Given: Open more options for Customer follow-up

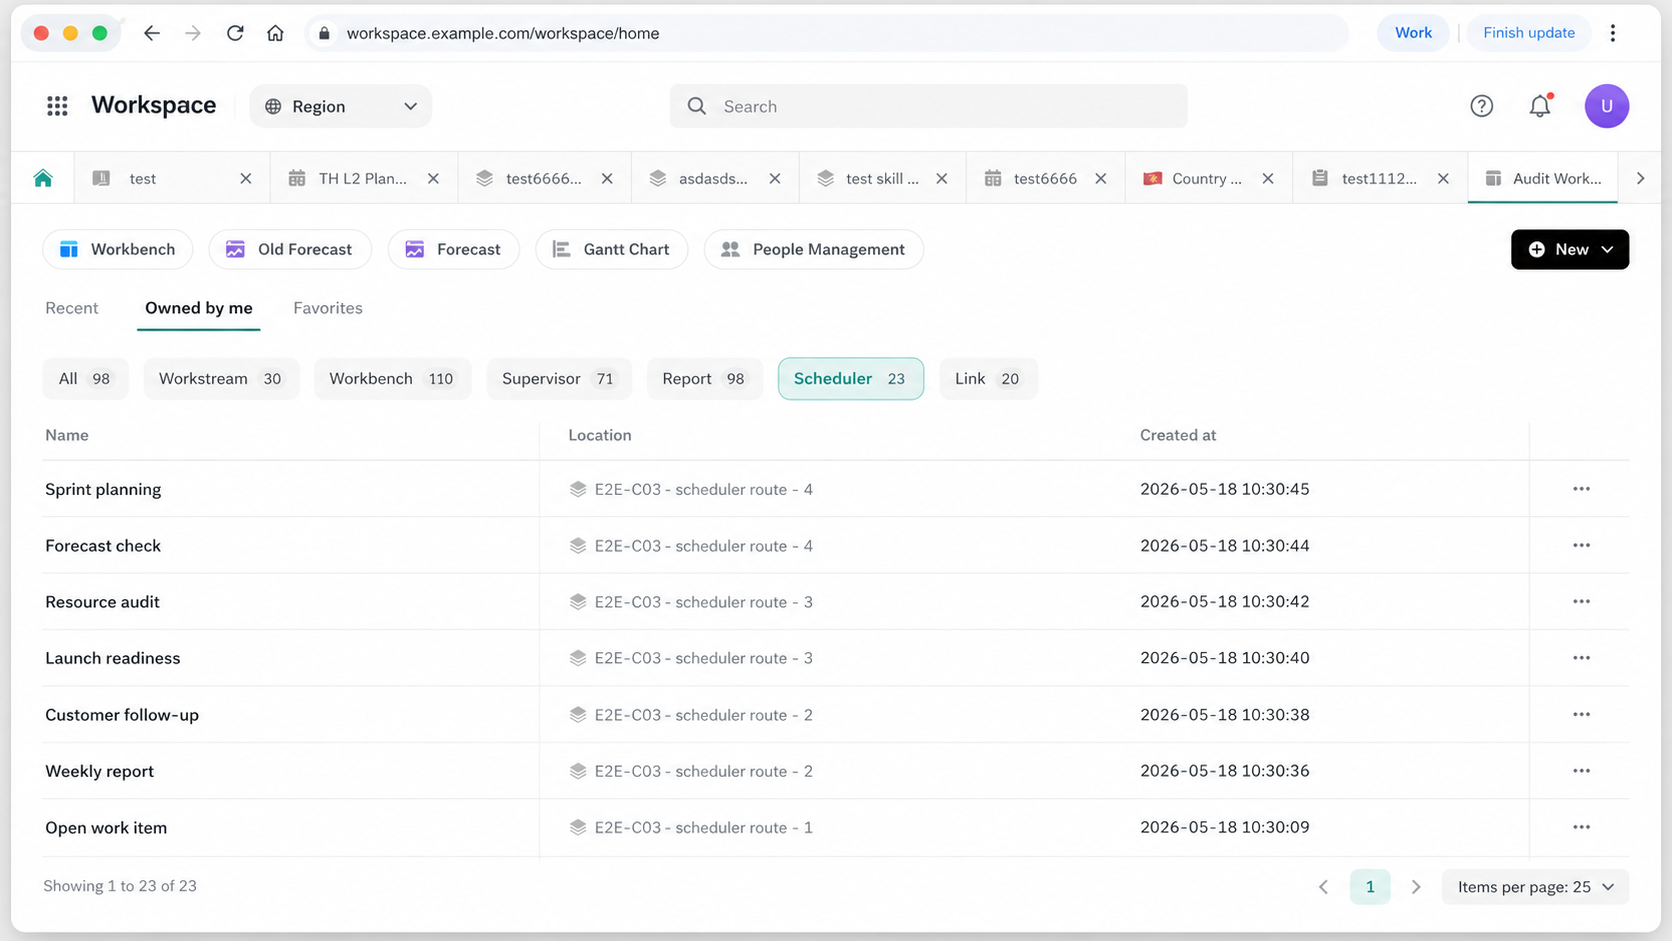Looking at the screenshot, I should point(1581,714).
